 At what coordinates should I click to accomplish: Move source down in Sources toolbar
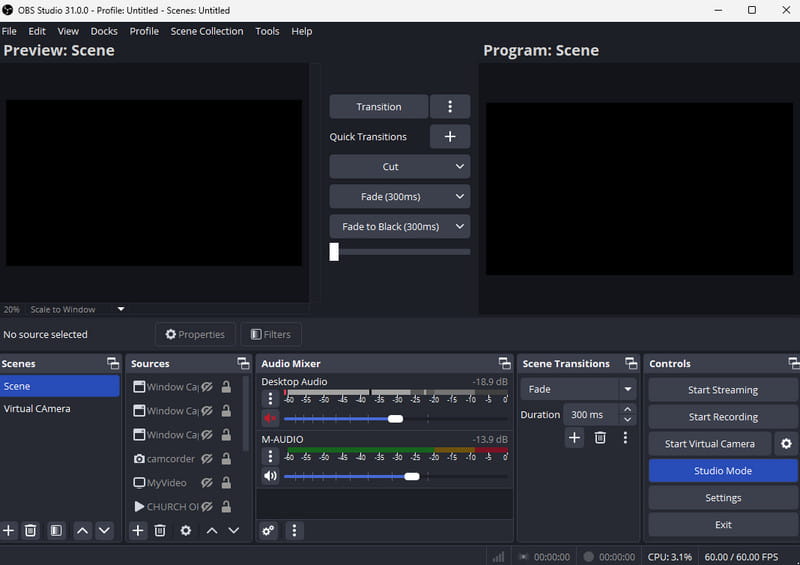(x=234, y=530)
